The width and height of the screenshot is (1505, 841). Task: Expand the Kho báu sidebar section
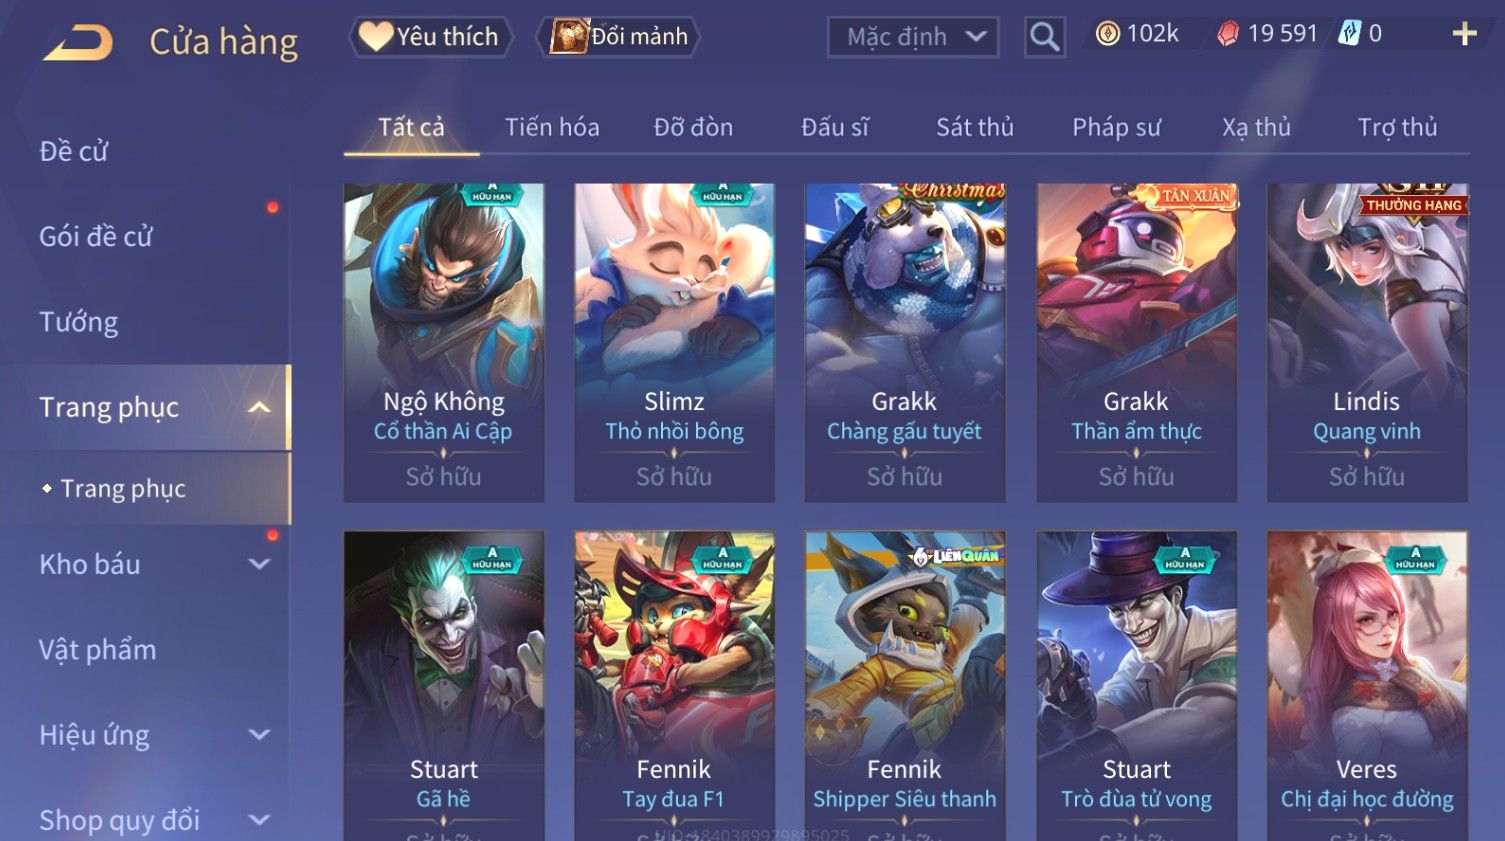(259, 564)
